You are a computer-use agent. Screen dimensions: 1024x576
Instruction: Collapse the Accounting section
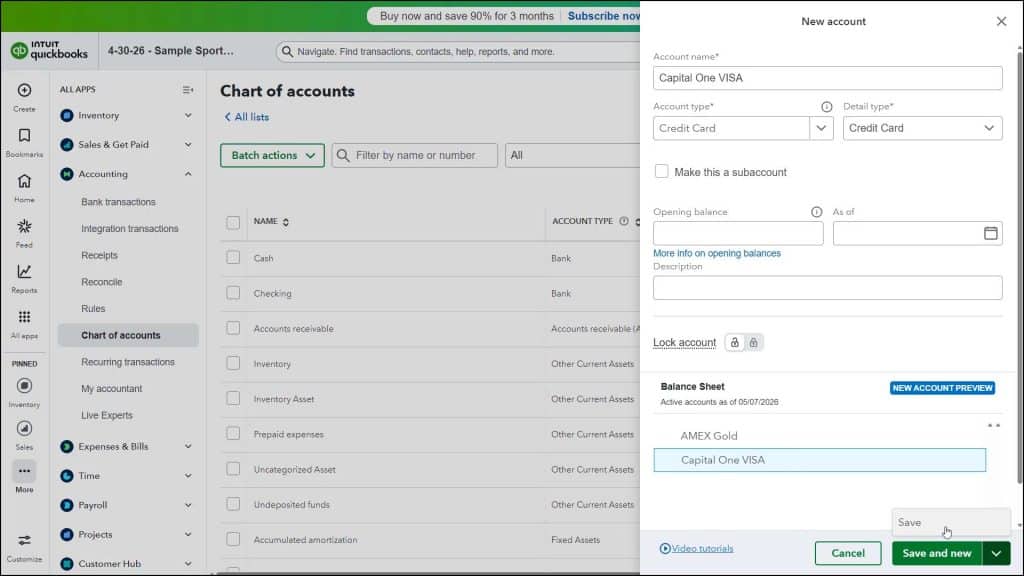188,174
